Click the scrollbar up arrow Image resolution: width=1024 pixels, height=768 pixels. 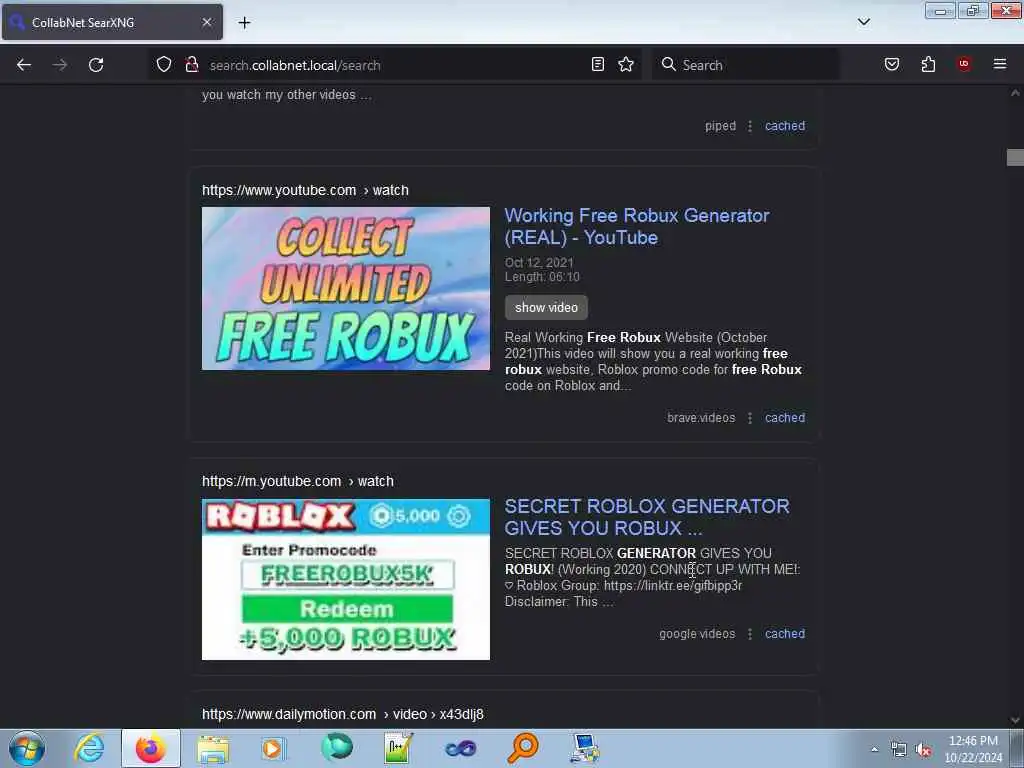click(x=1015, y=93)
